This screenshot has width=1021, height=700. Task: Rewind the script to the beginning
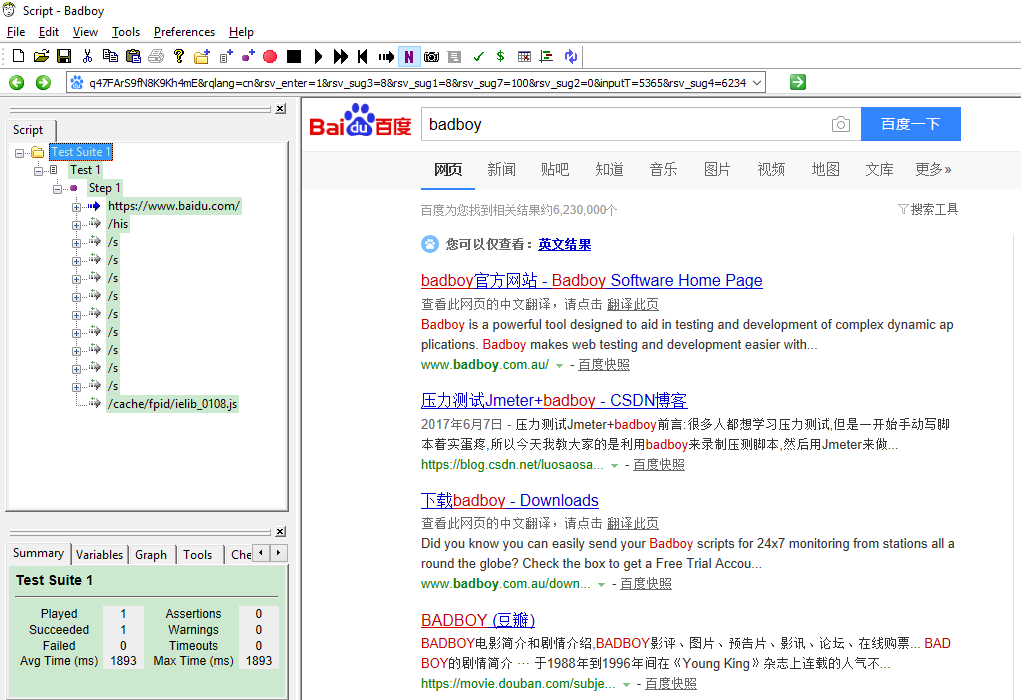click(363, 57)
